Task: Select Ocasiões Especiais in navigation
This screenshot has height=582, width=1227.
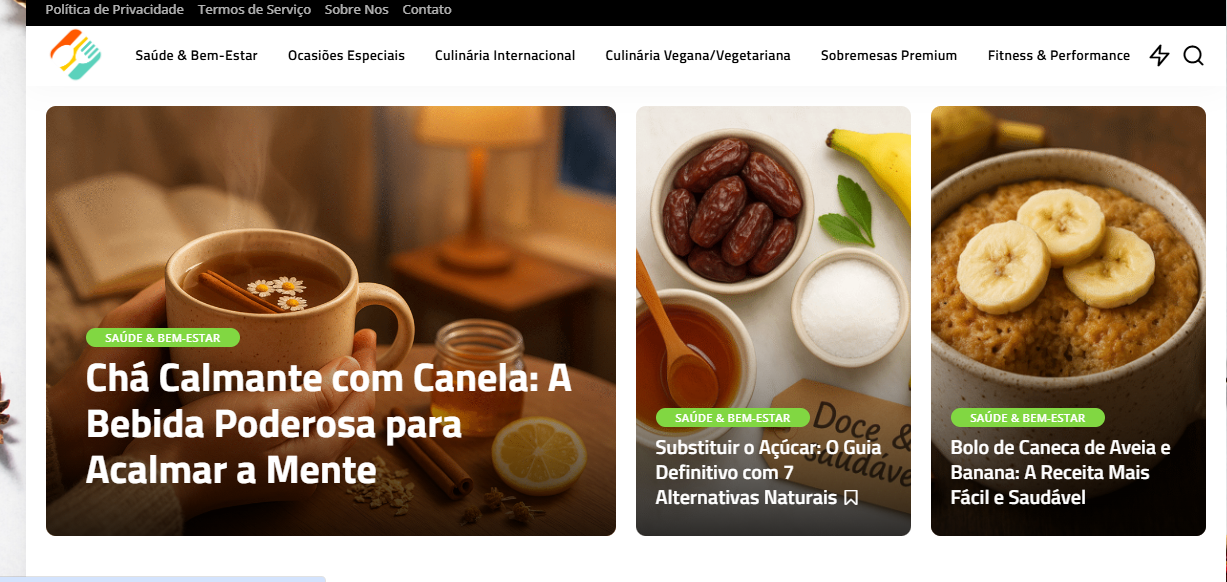Action: tap(346, 56)
